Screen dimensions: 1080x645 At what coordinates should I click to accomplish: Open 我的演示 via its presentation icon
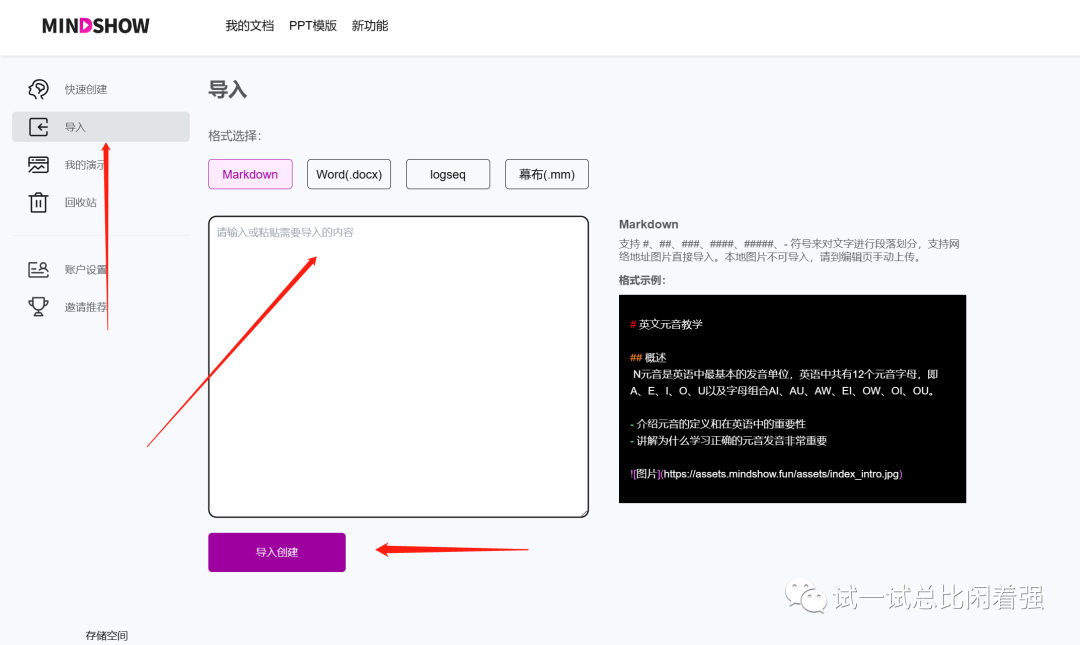point(38,164)
